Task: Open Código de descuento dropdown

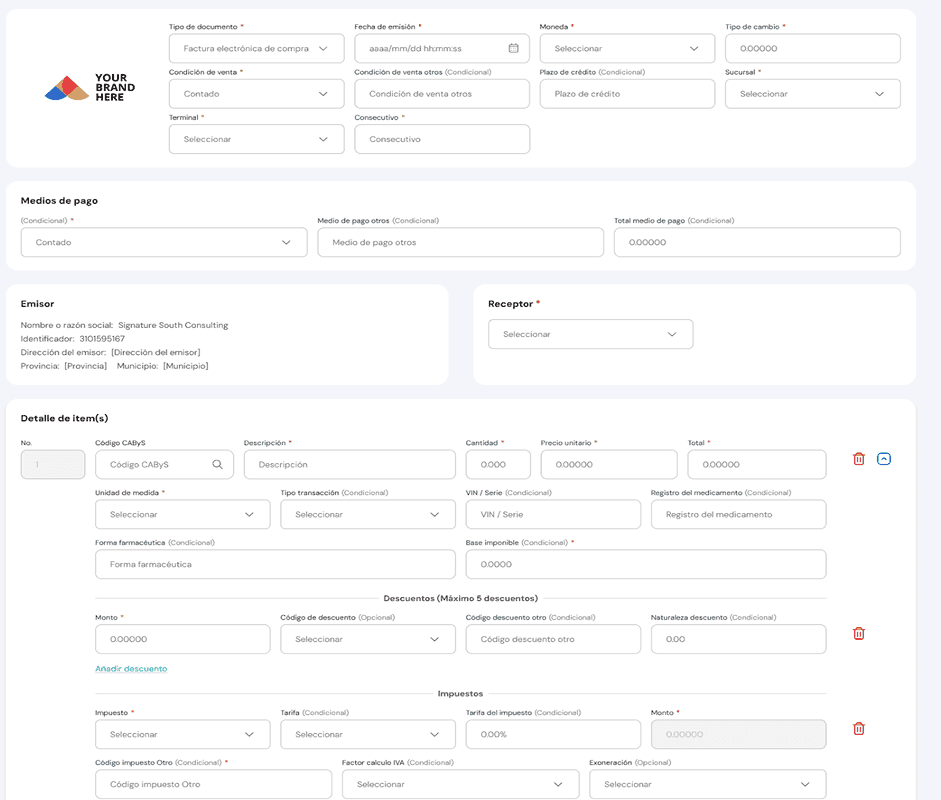Action: click(368, 640)
